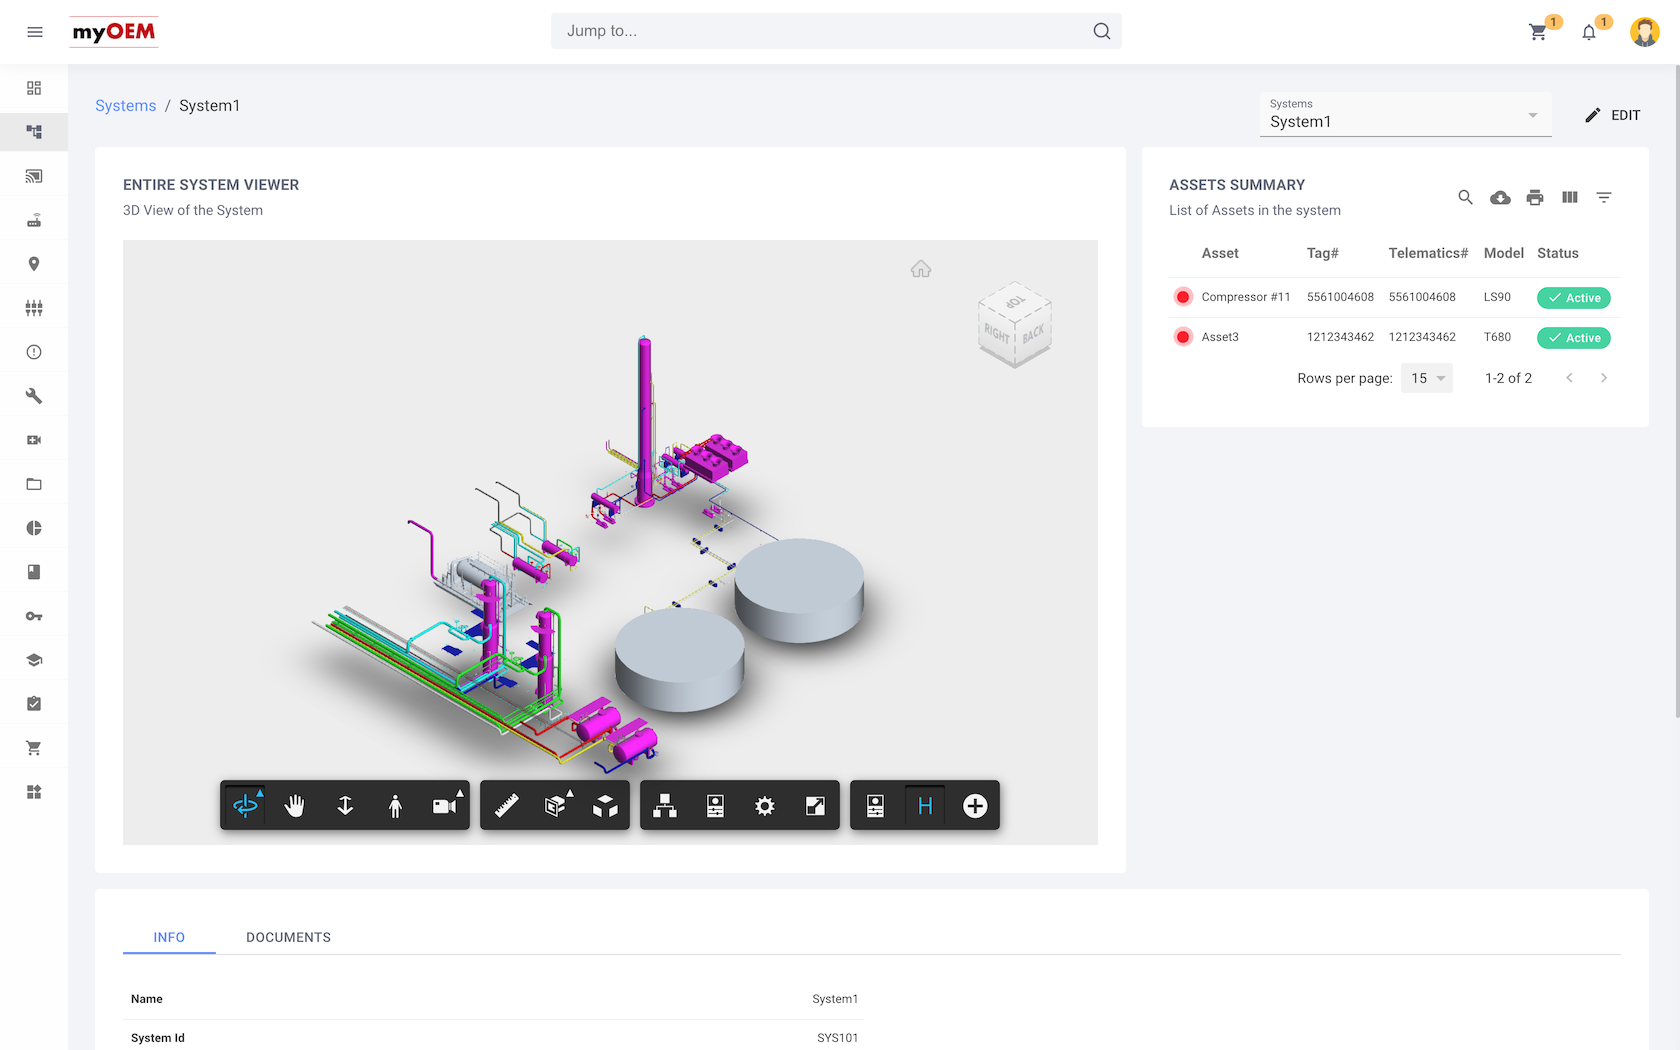Screen dimensions: 1680x1050
Task: Click the Jump to search field
Action: click(x=836, y=31)
